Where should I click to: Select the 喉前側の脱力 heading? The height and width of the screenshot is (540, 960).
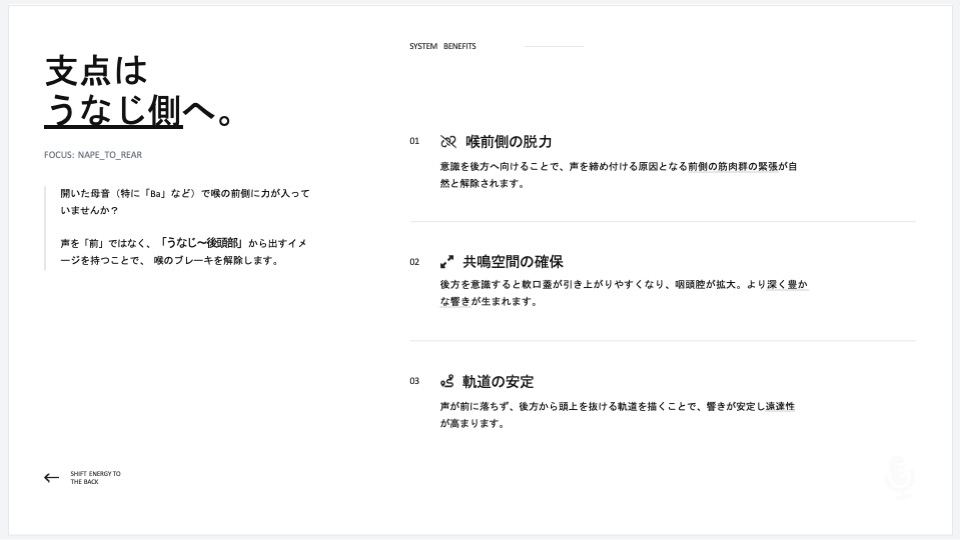(x=509, y=142)
